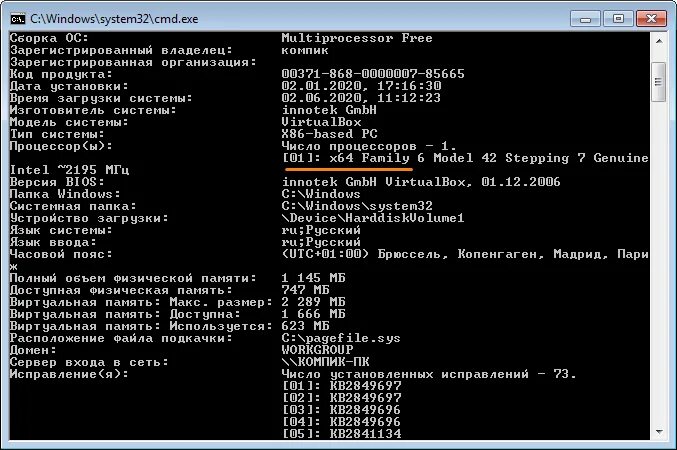The image size is (677, 450).
Task: Click the domain value WORKGROUP
Action: point(317,350)
